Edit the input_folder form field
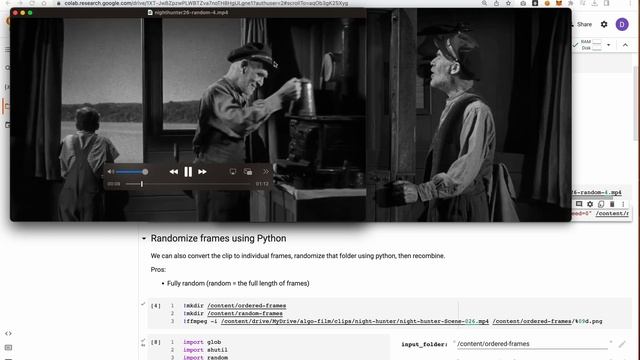Viewport: 640px width, 360px height. tap(532, 344)
